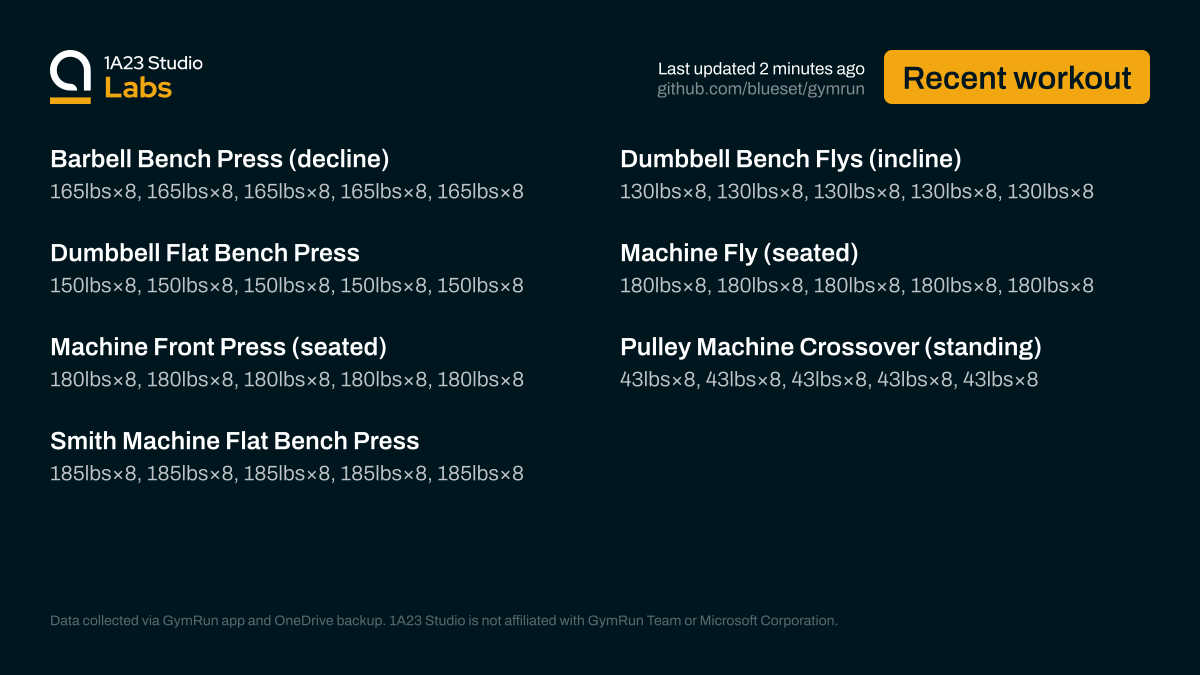Click the 165lbs×8 sets line

(286, 191)
